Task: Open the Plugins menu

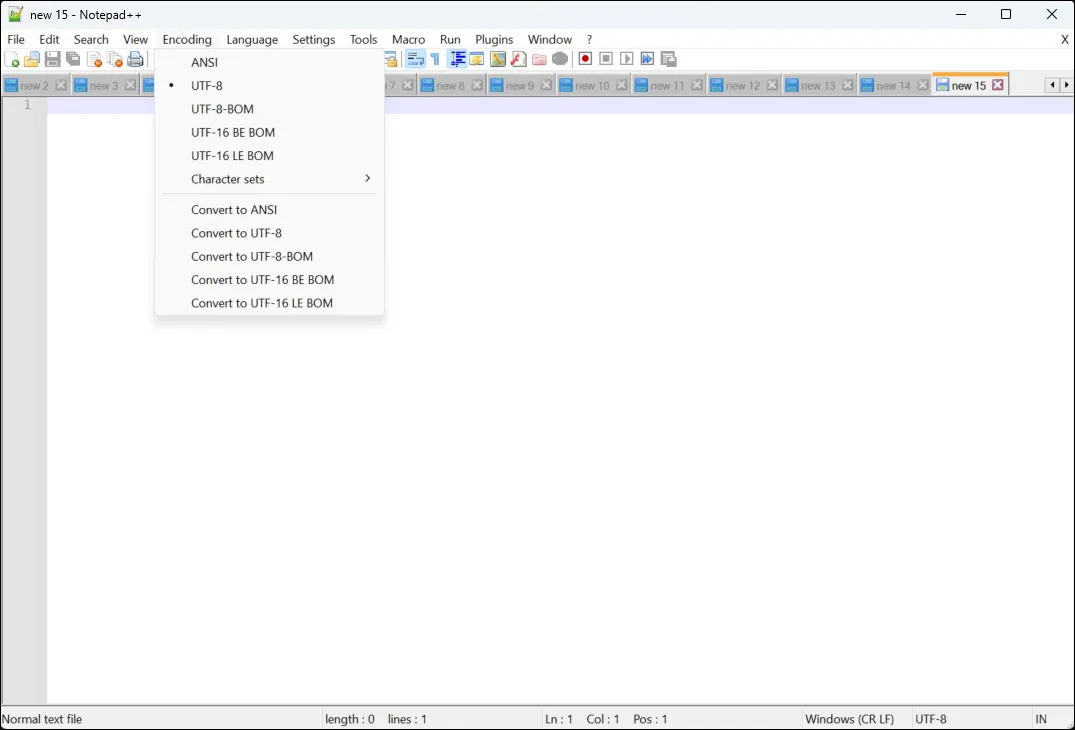Action: 494,39
